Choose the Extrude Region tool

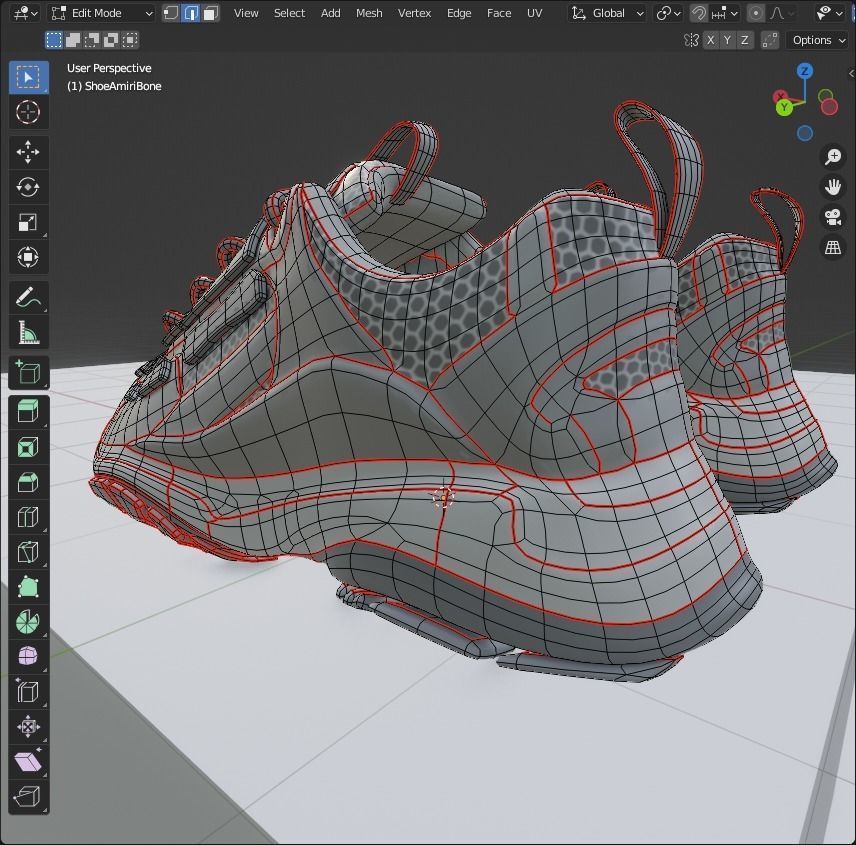point(28,411)
